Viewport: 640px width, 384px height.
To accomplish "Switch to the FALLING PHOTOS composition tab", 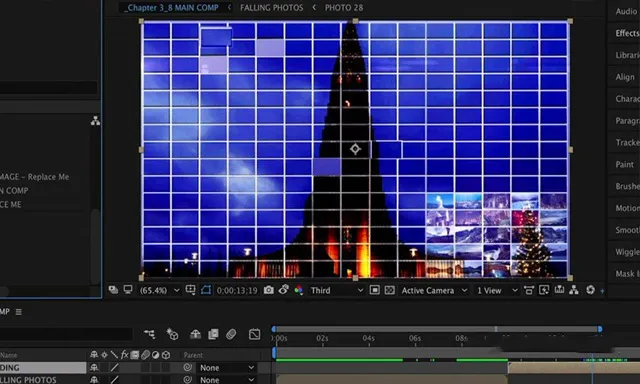I will tap(271, 8).
